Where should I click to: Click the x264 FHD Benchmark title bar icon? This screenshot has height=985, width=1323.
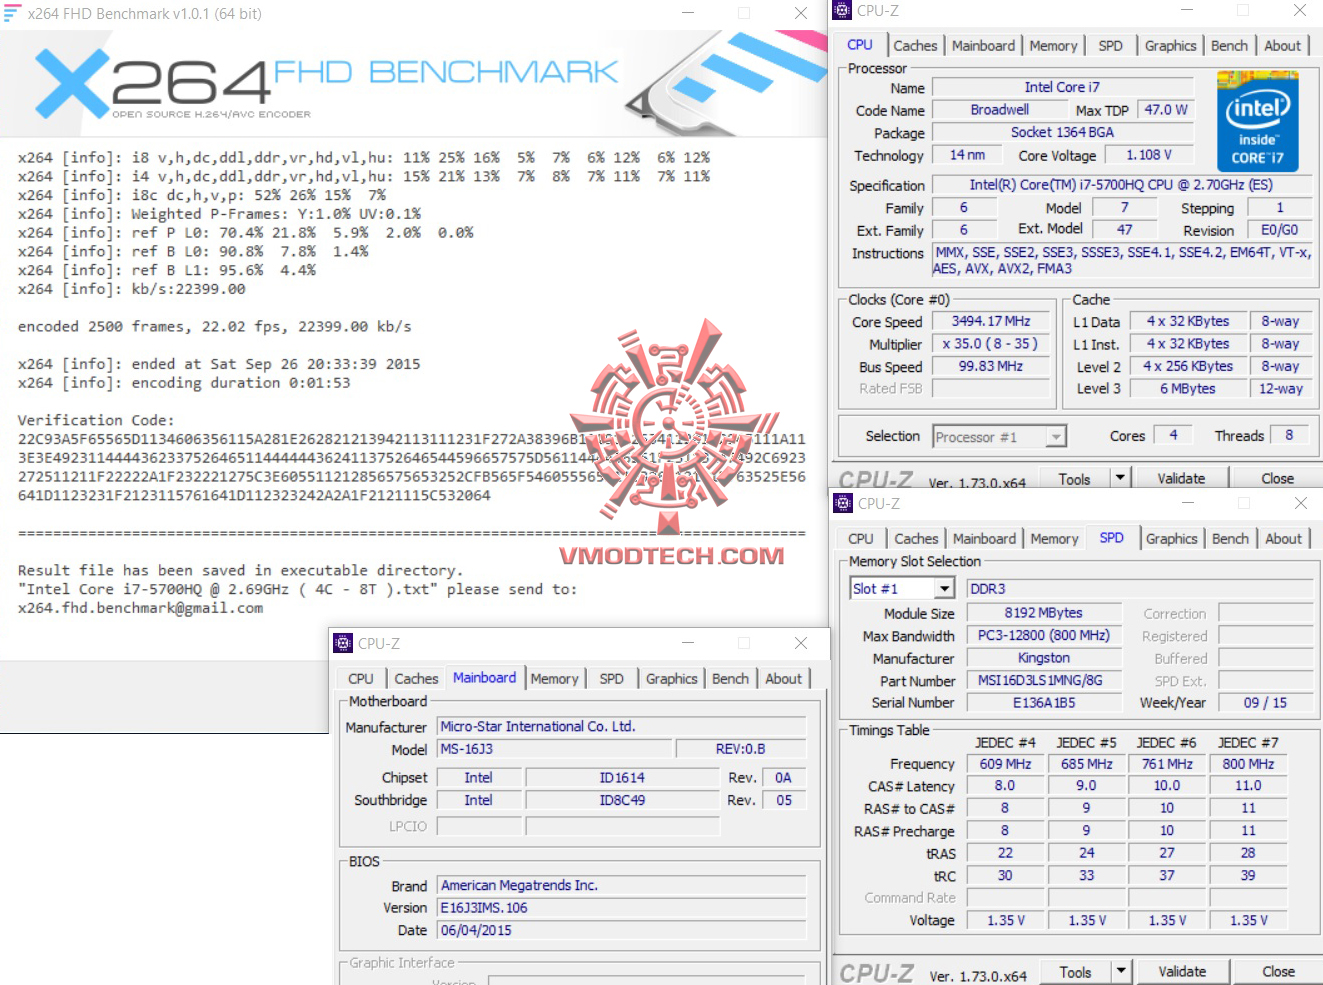pos(12,13)
